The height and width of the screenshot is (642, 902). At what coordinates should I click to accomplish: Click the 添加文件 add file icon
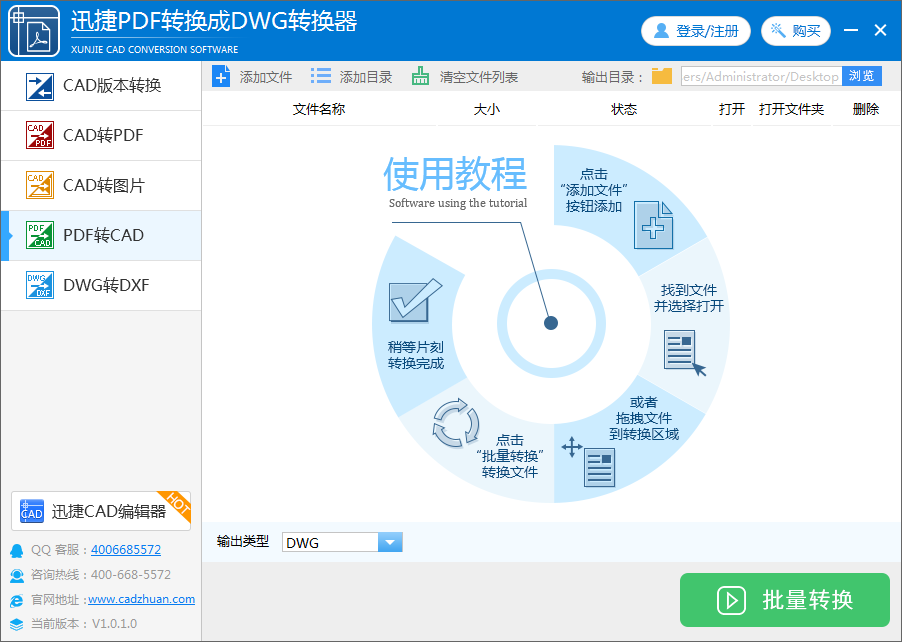(x=219, y=75)
